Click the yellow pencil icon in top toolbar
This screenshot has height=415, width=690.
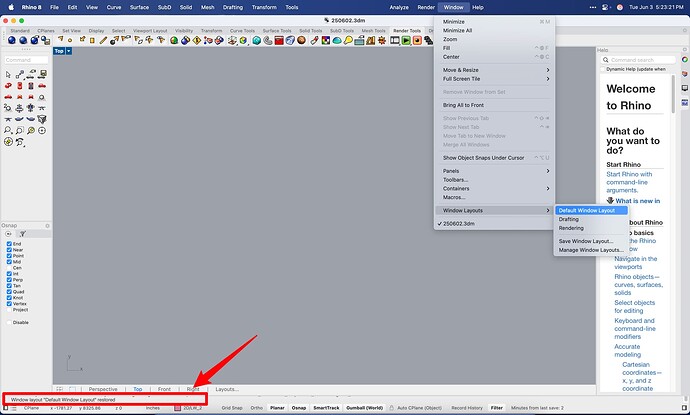pos(103,40)
